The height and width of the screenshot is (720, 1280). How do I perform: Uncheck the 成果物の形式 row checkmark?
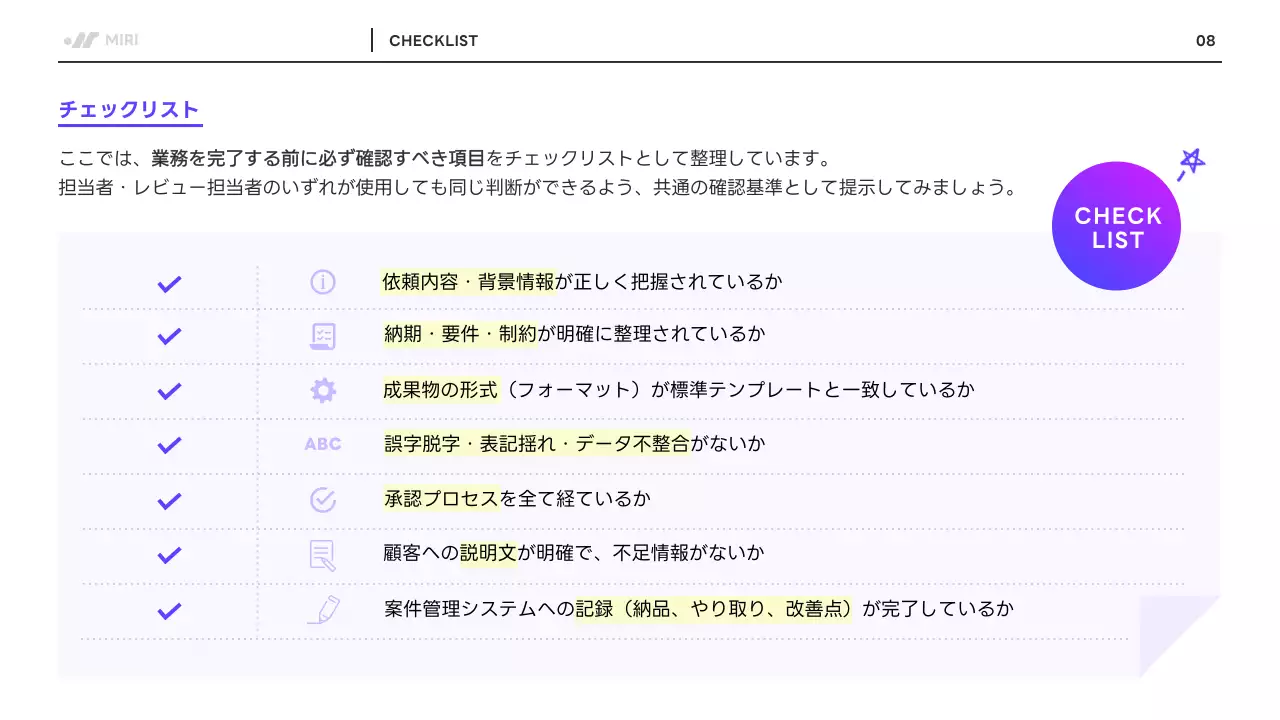click(x=169, y=390)
